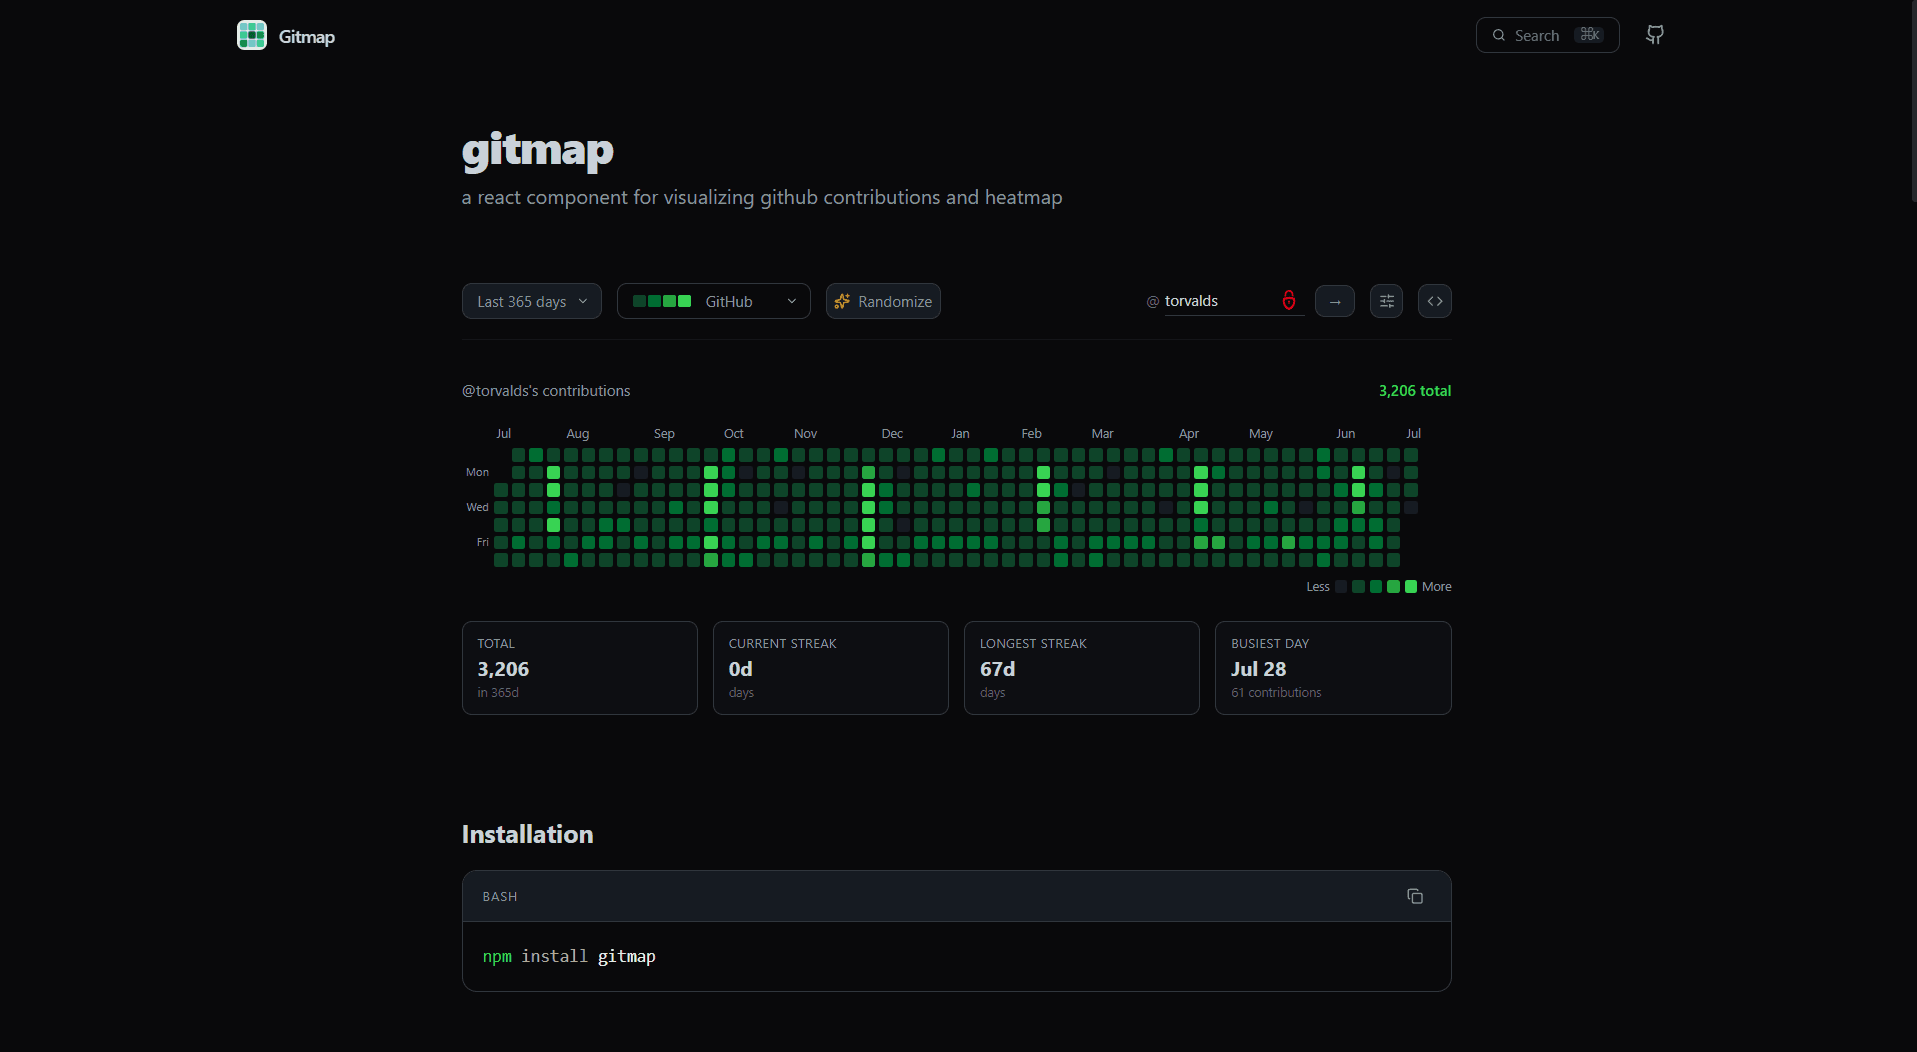This screenshot has width=1917, height=1052.
Task: Click the Less legend label
Action: (1317, 587)
